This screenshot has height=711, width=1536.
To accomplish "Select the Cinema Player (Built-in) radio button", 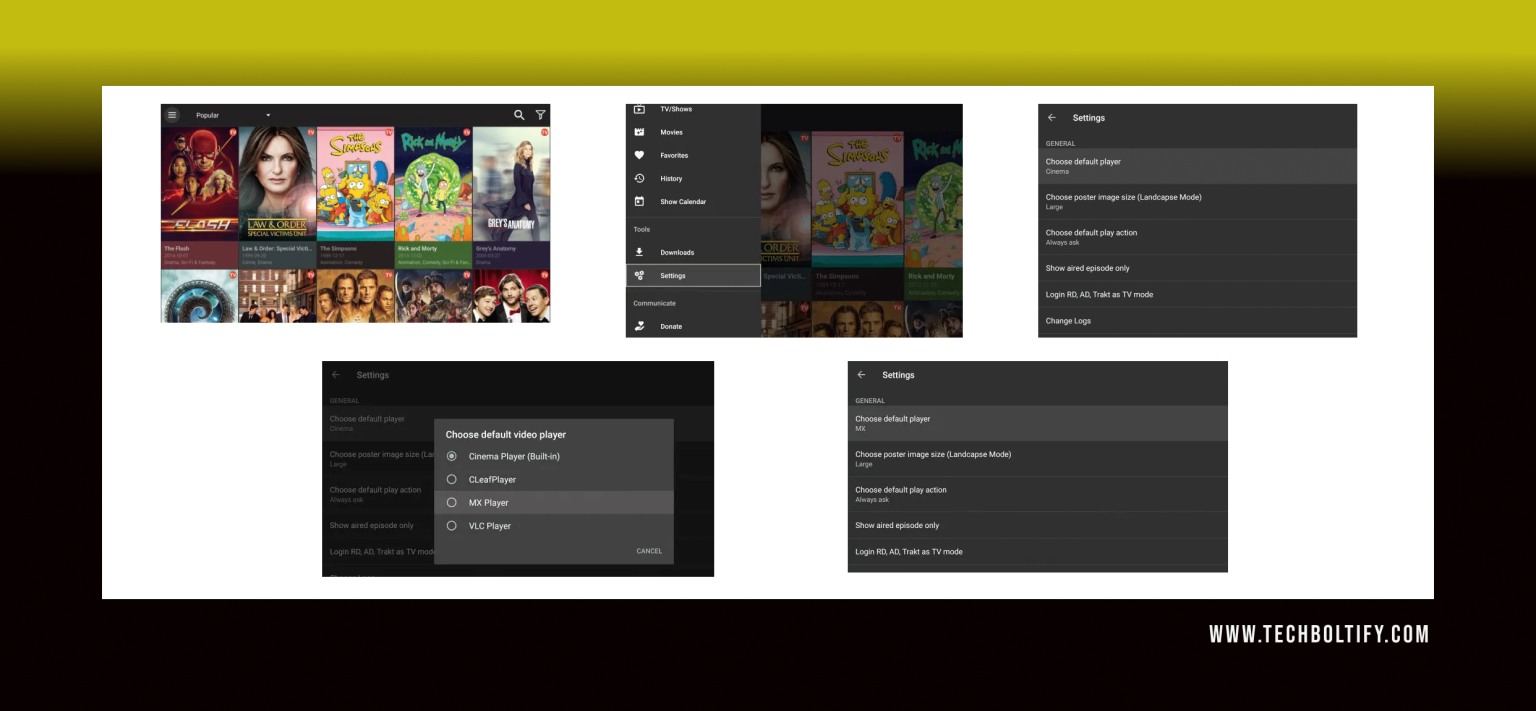I will [x=451, y=456].
